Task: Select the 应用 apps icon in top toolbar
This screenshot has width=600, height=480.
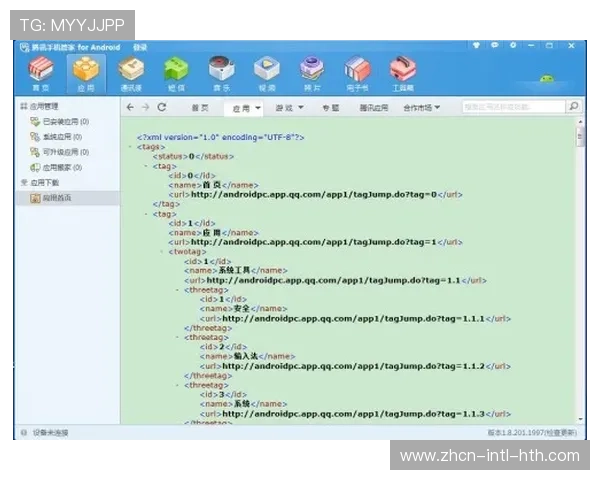Action: point(86,72)
